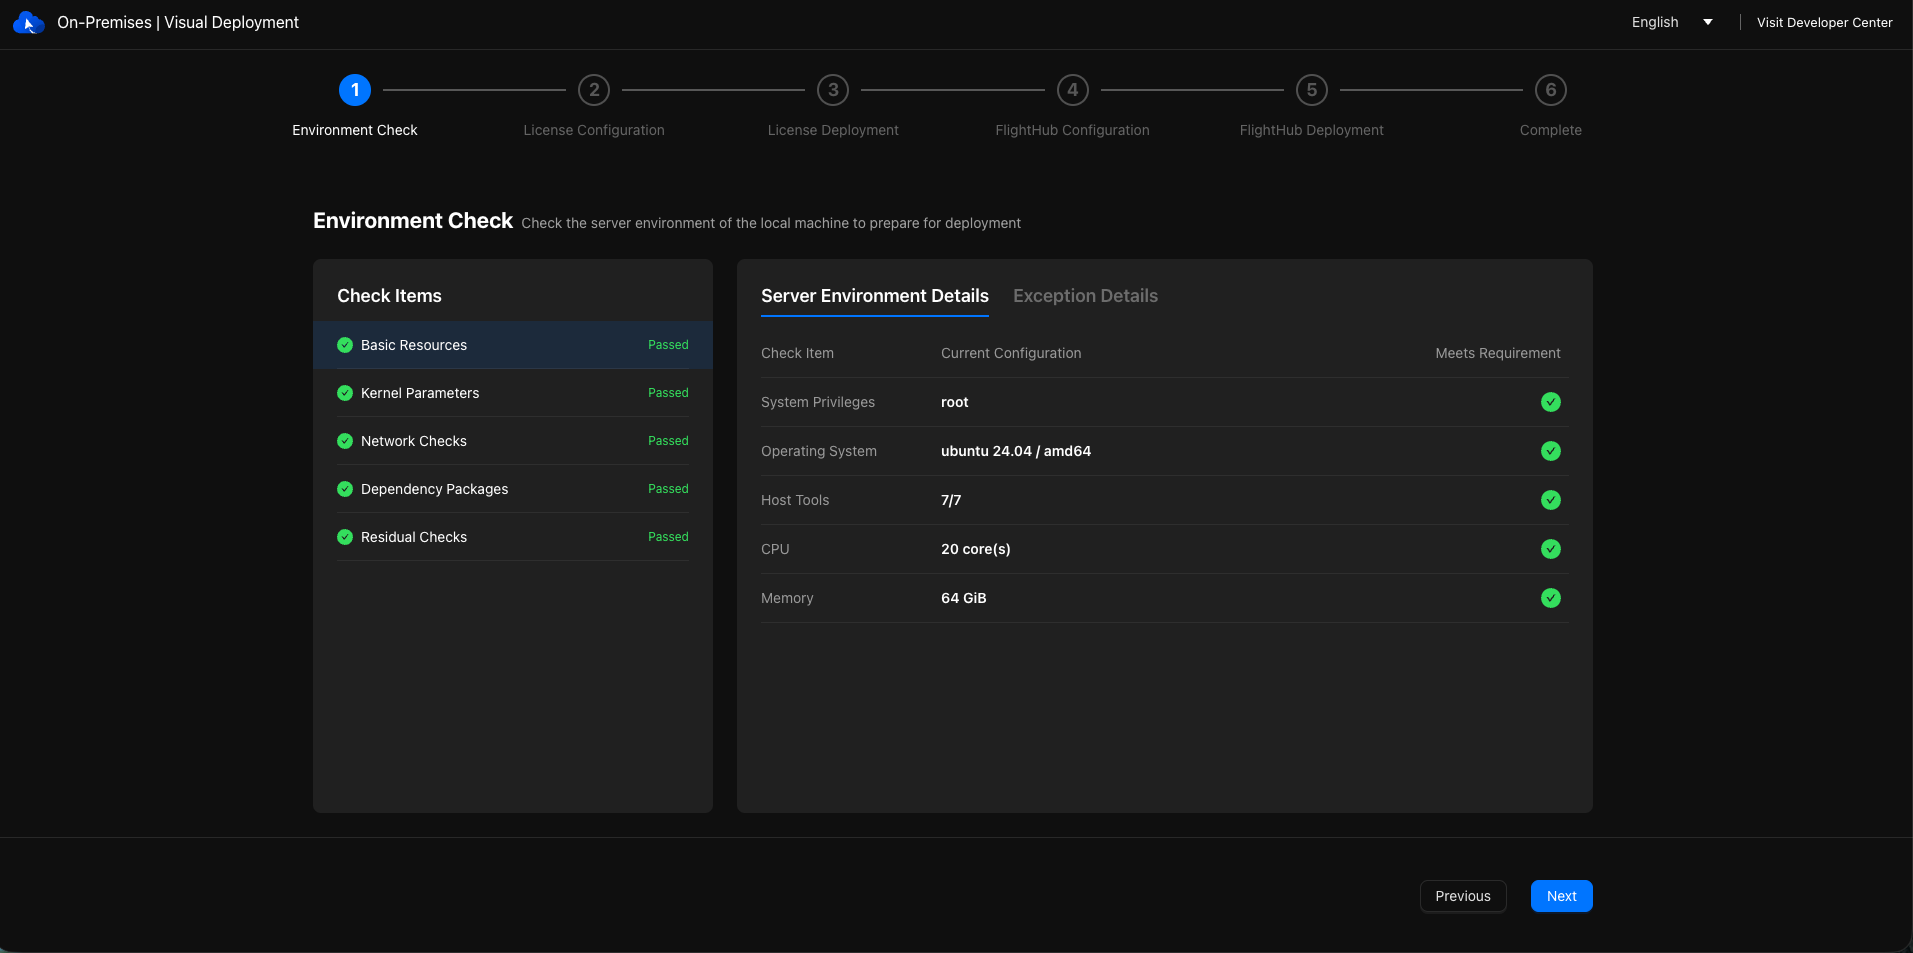Switch to Exception Details tab
The image size is (1913, 953).
1085,296
